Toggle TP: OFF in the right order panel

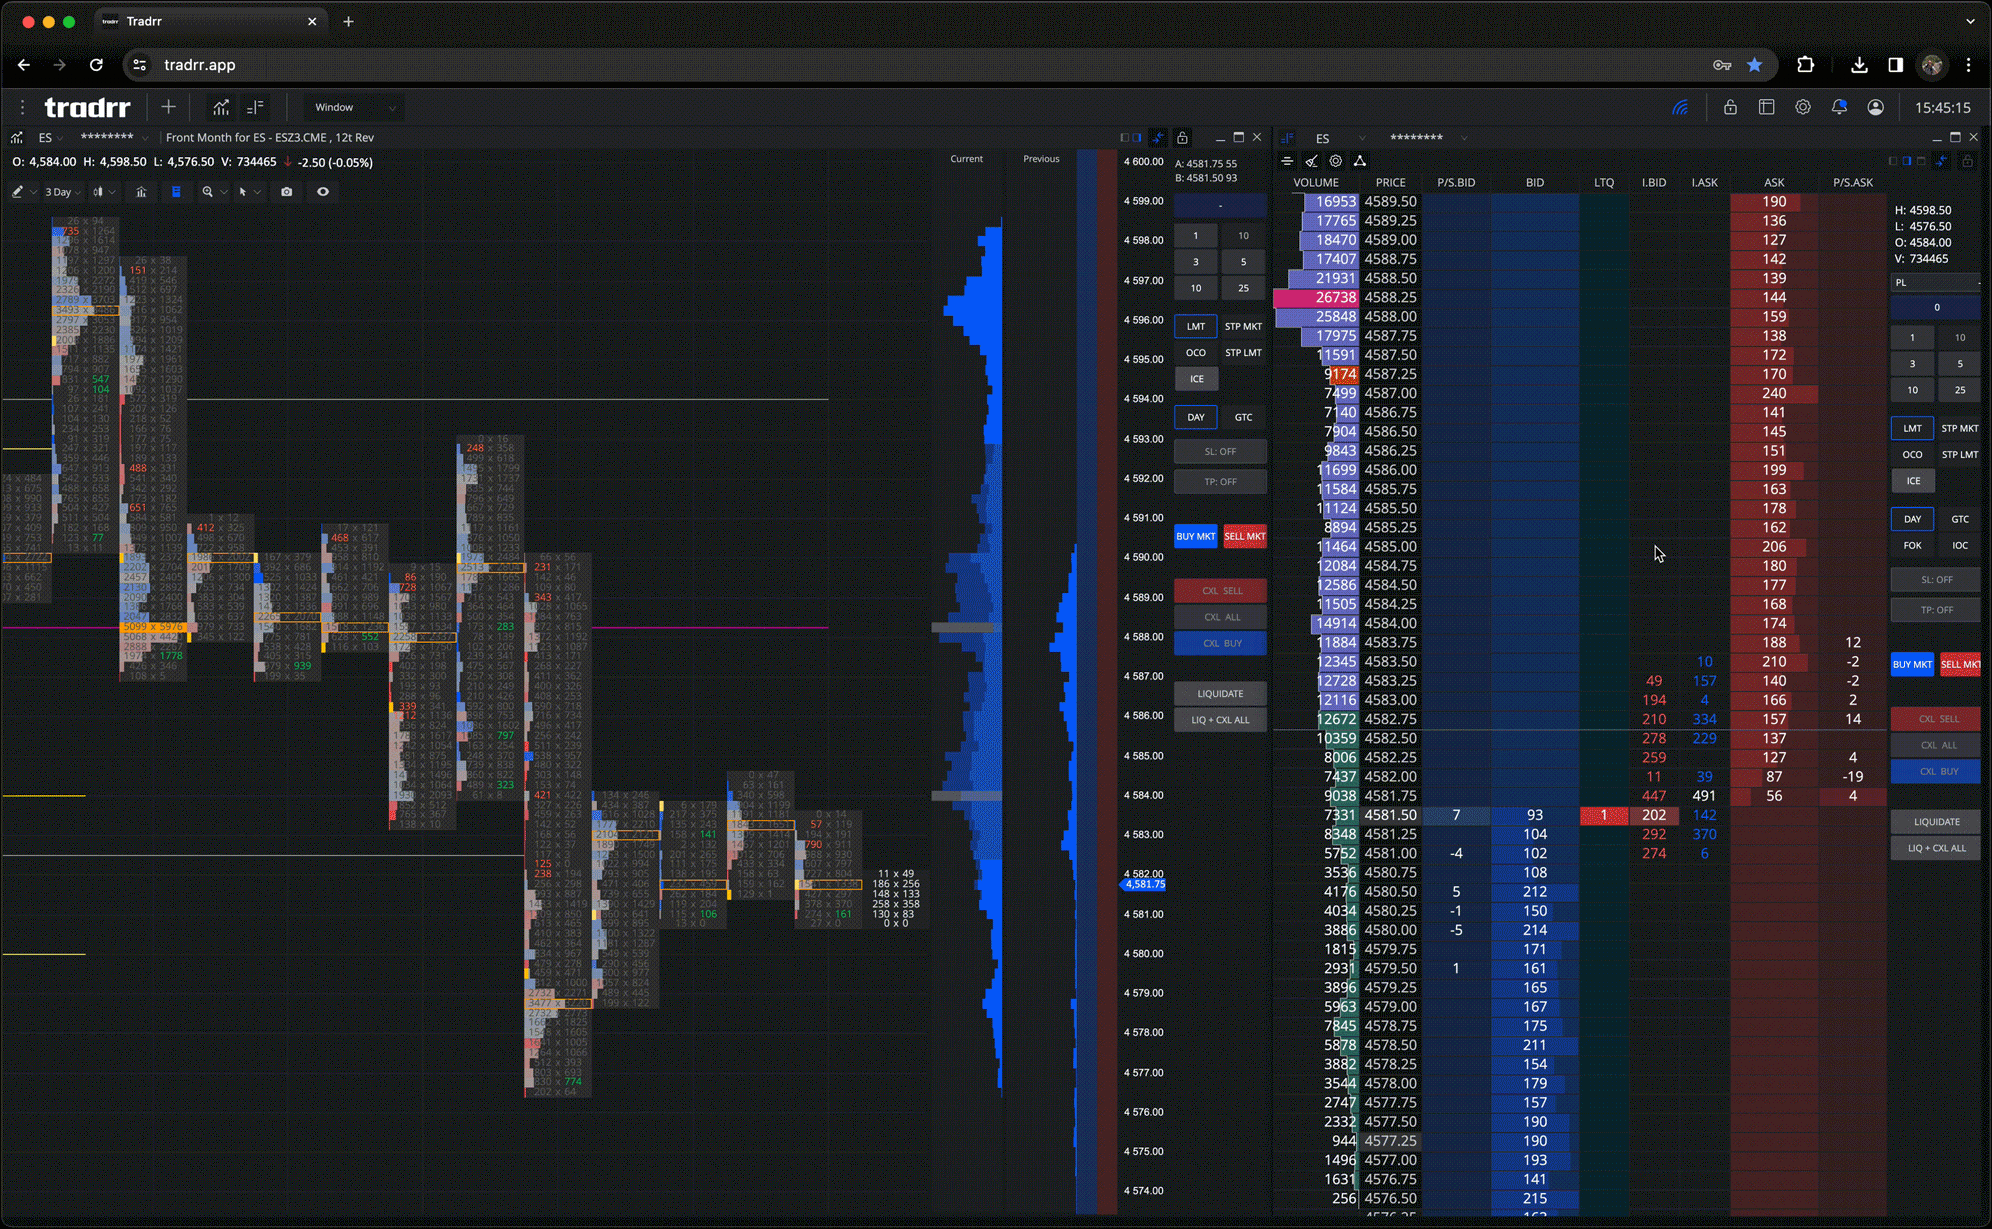[x=1935, y=609]
